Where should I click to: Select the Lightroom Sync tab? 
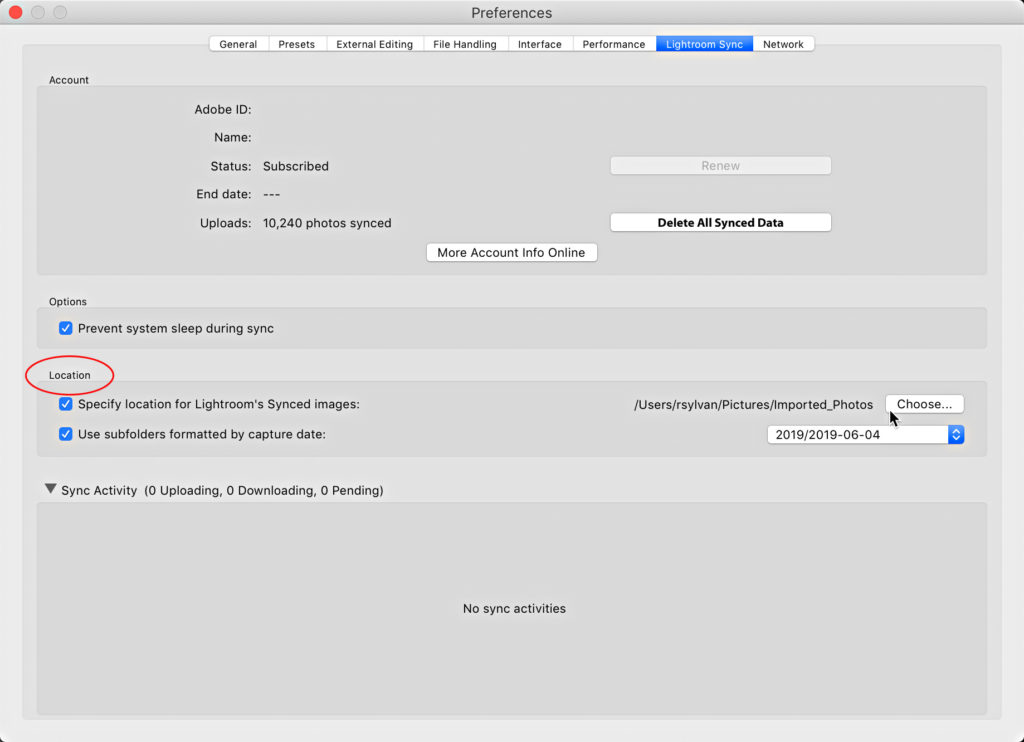(704, 44)
